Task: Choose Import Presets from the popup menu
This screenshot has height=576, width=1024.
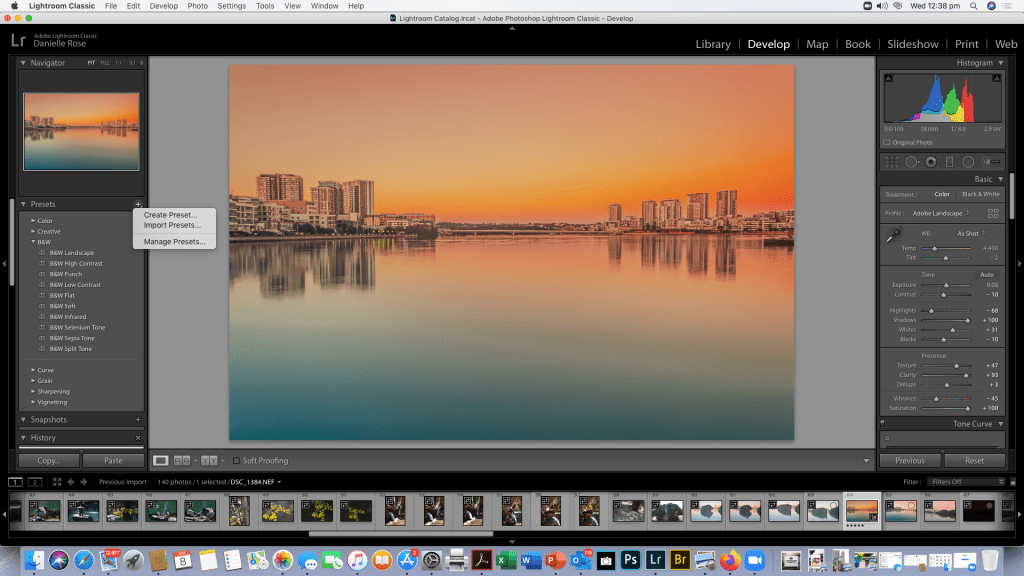Action: click(x=172, y=225)
